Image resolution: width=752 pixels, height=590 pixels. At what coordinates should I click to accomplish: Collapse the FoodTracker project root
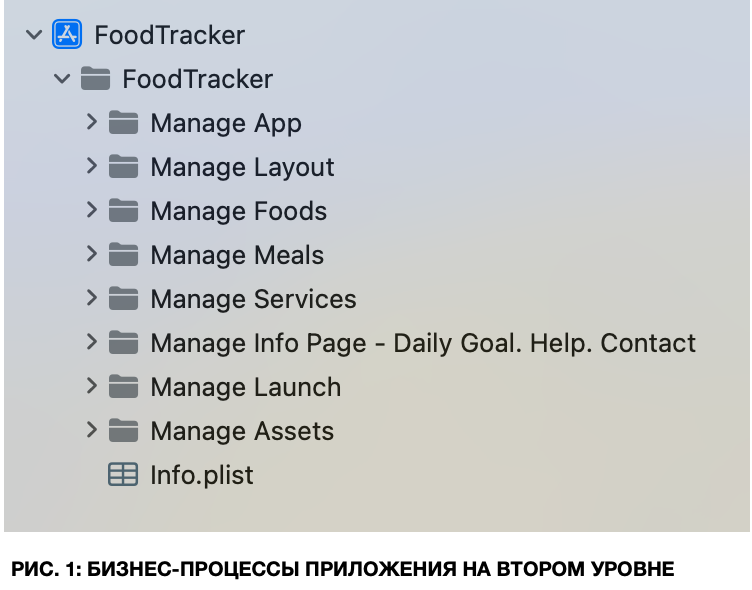(x=34, y=35)
